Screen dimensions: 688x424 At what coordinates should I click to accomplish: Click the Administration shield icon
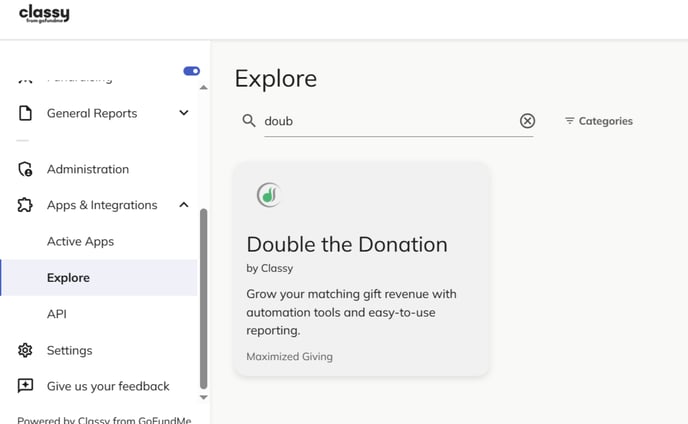pos(25,169)
